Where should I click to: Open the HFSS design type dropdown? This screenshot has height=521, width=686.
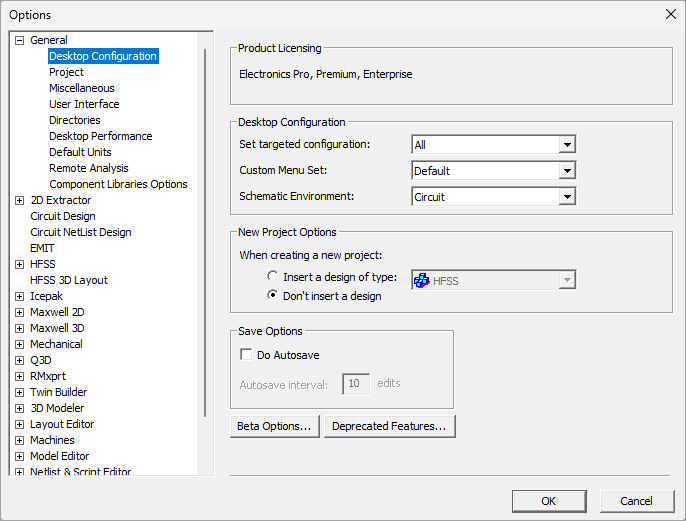pos(567,280)
